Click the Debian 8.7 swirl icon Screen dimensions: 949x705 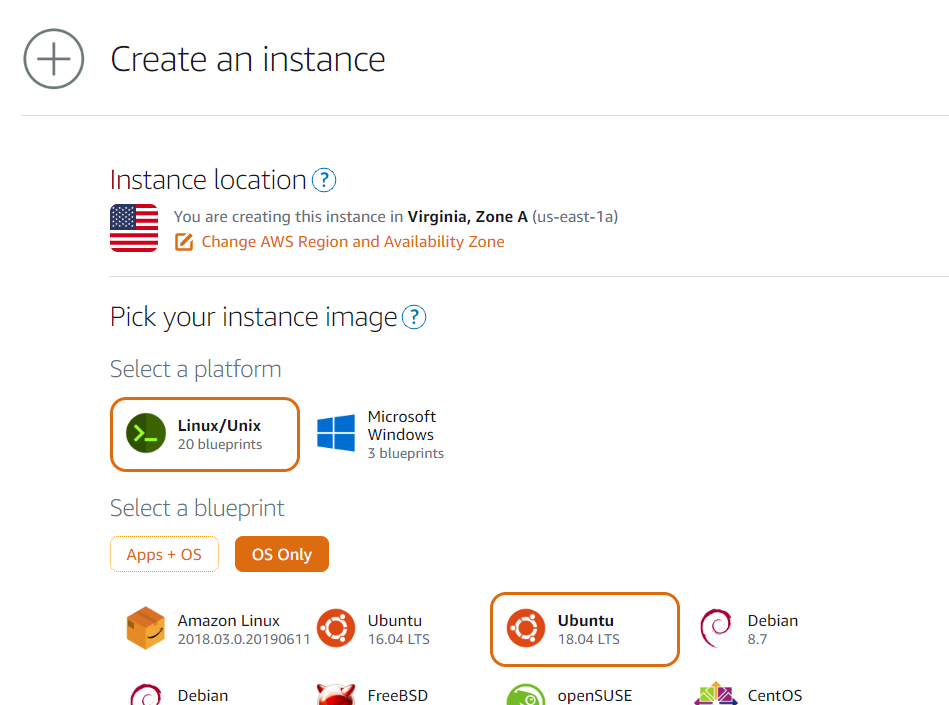pos(716,628)
